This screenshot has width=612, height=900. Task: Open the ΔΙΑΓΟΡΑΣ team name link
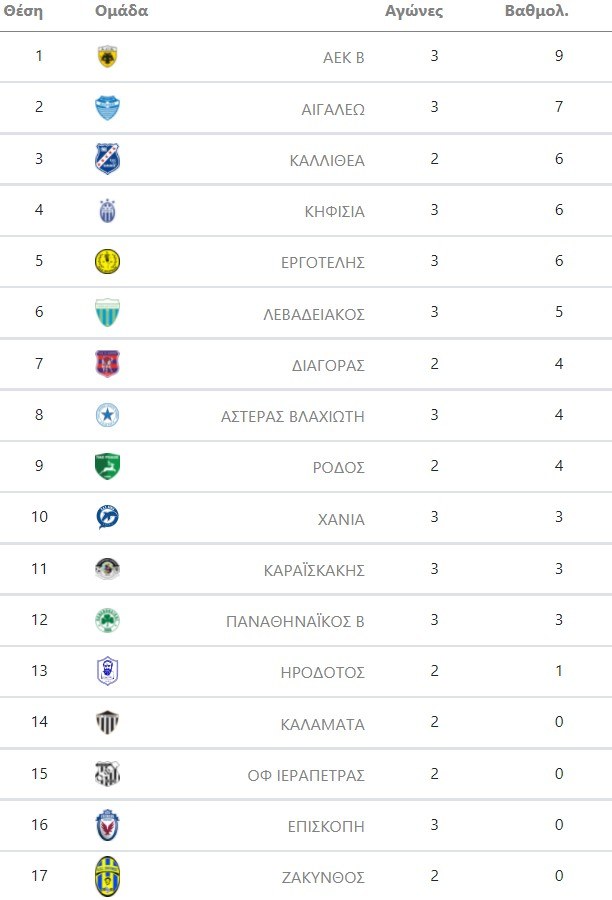[328, 365]
